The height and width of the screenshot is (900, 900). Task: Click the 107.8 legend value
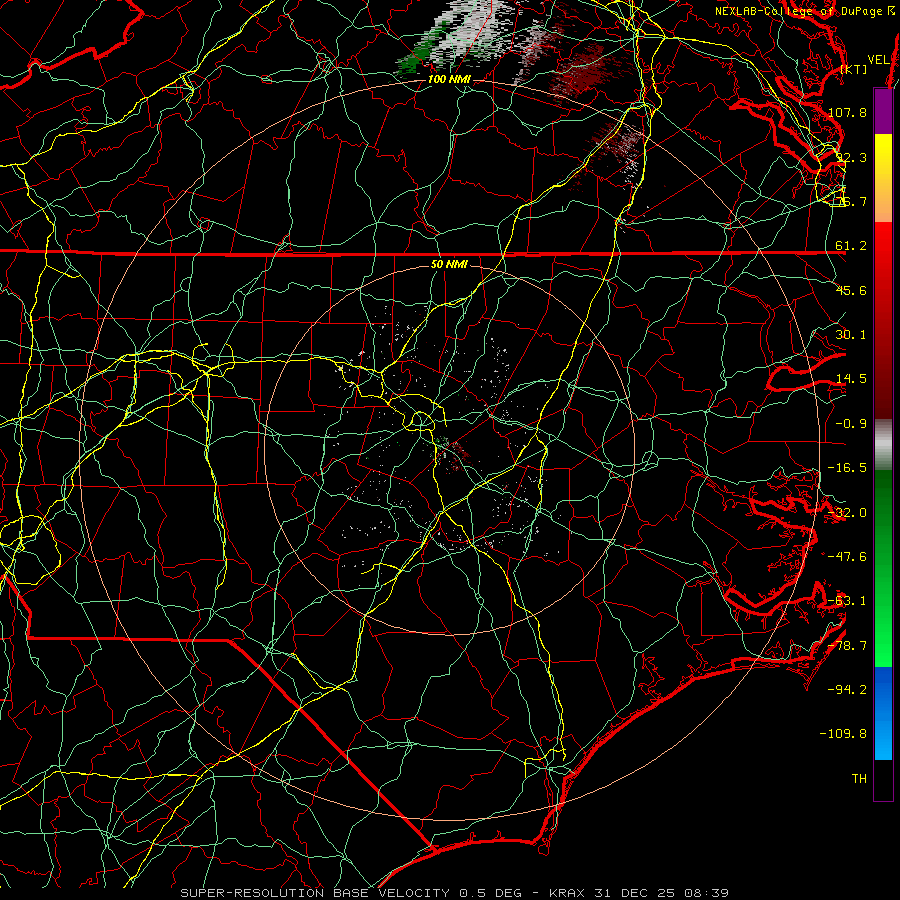point(847,112)
